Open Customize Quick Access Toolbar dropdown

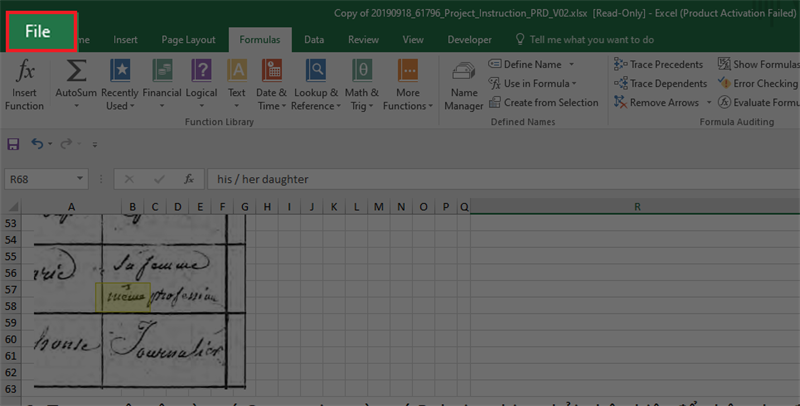click(x=94, y=145)
